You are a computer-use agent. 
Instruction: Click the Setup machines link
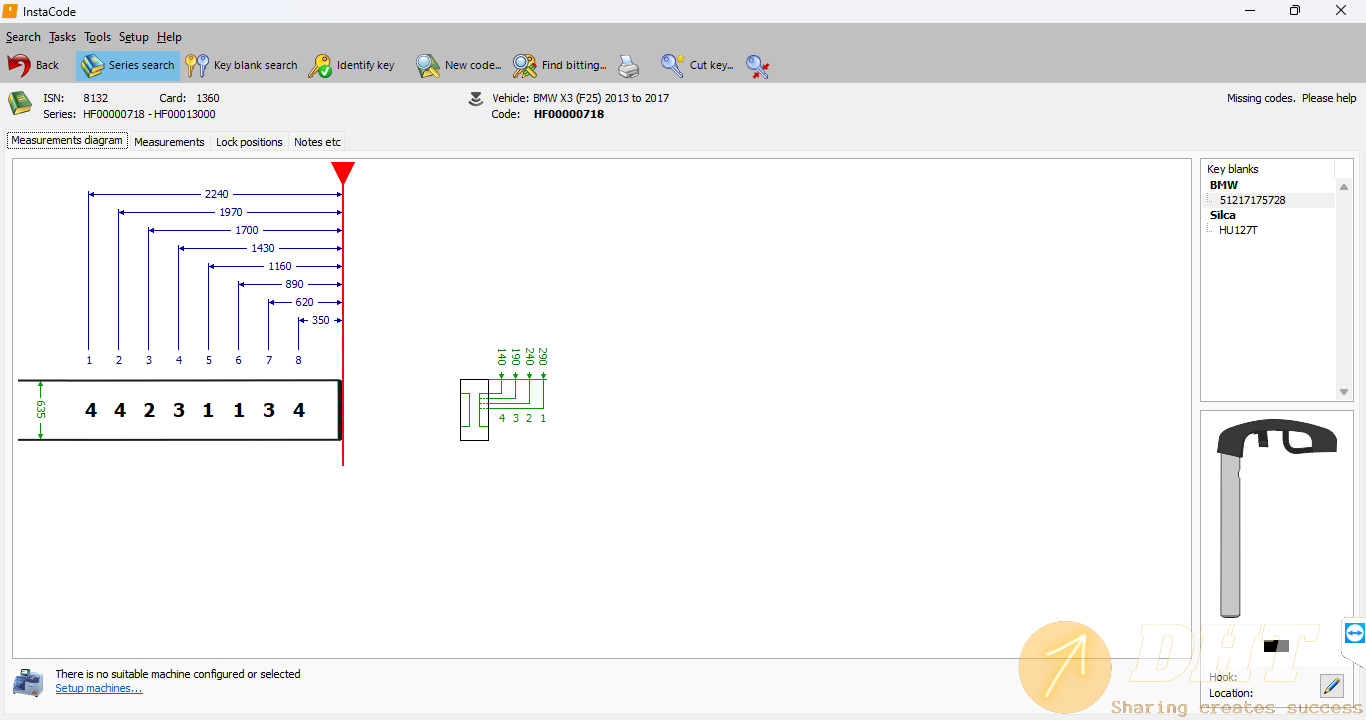point(99,688)
